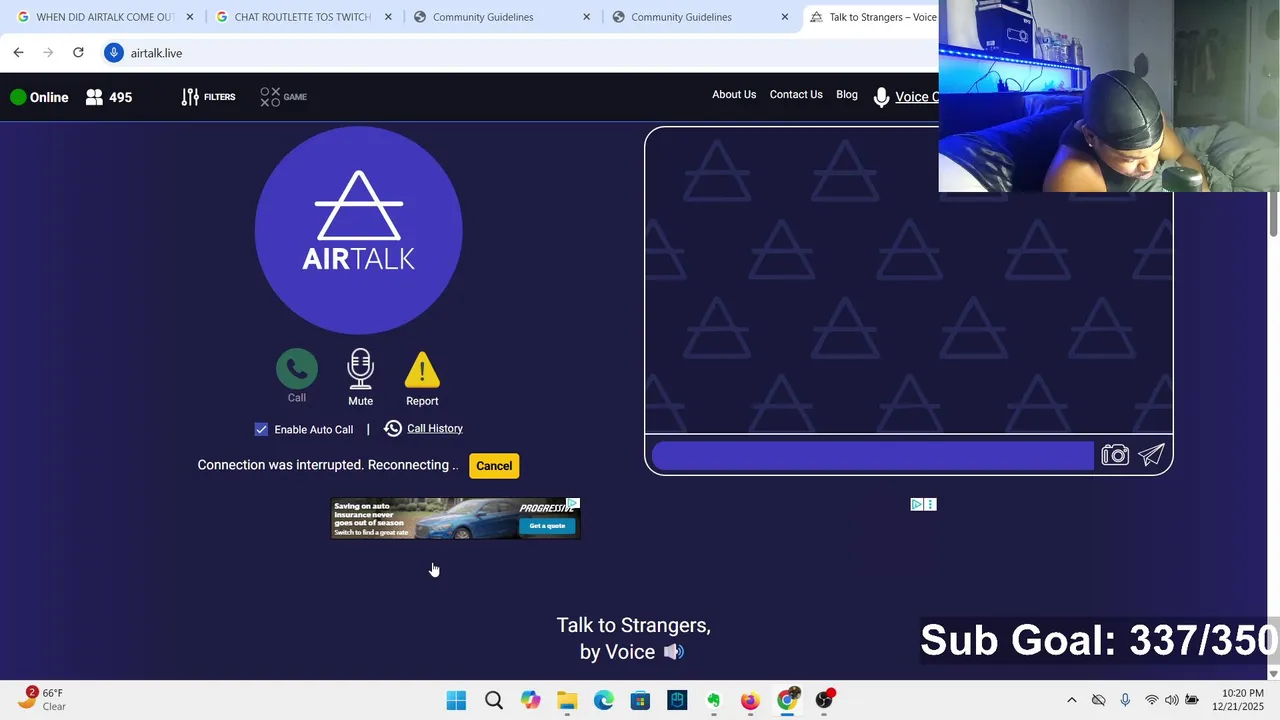
Task: Close the WHEN DID AIRTALK COME OUT tab
Action: (x=190, y=17)
